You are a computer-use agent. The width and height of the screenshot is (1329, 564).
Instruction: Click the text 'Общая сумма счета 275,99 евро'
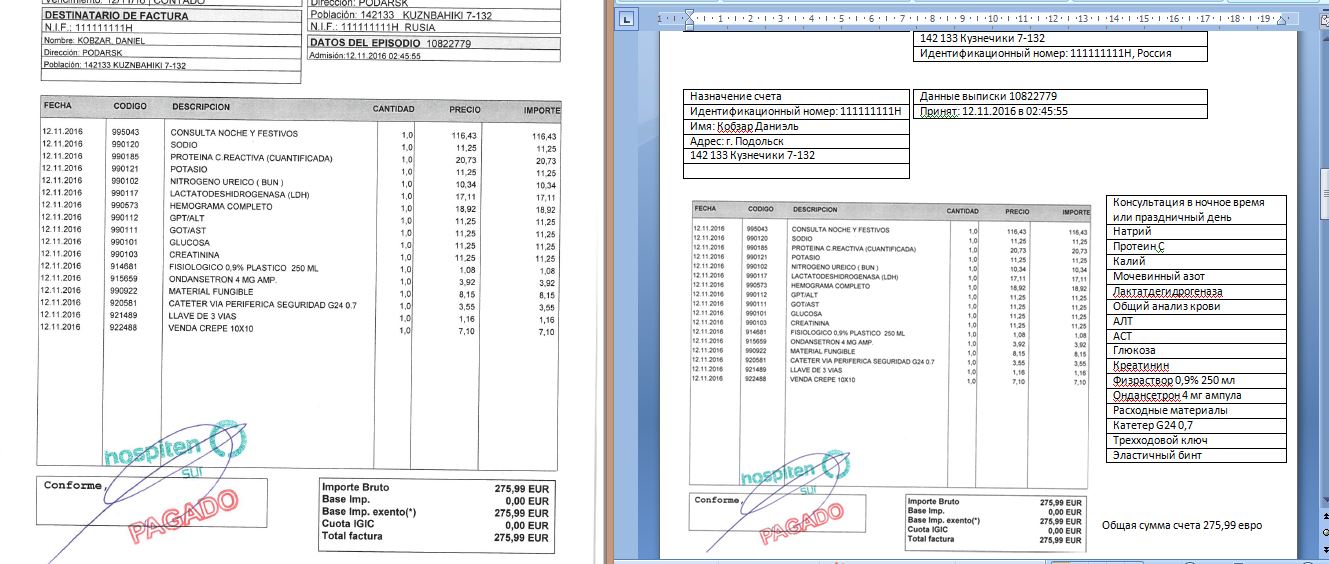(1182, 524)
